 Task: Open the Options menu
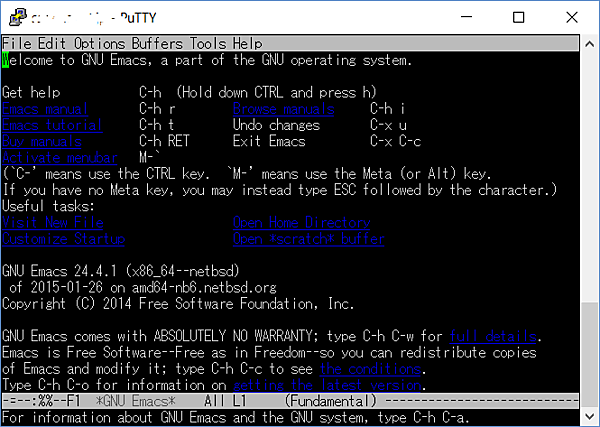point(99,44)
